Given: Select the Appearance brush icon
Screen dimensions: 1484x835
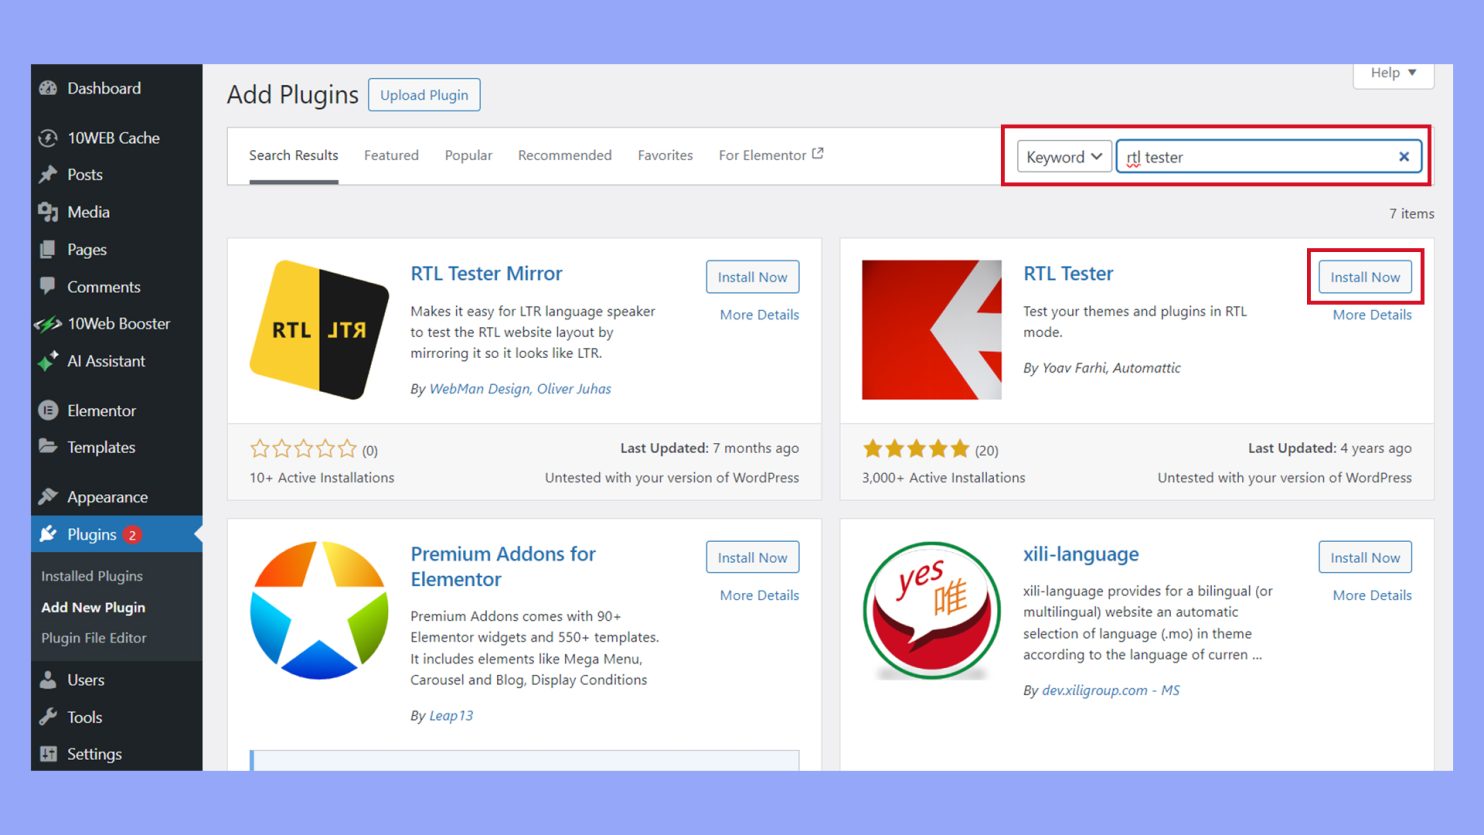Looking at the screenshot, I should (x=48, y=496).
